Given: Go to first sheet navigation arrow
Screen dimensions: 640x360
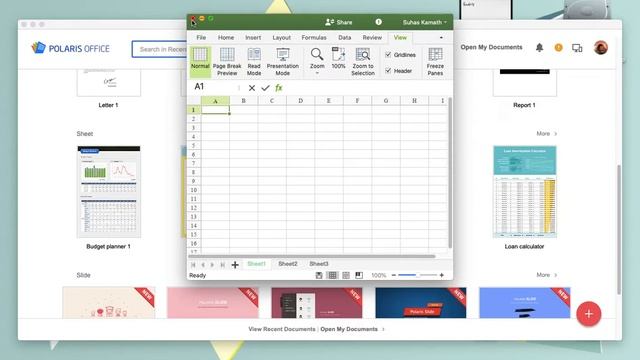Looking at the screenshot, I should click(x=193, y=265).
